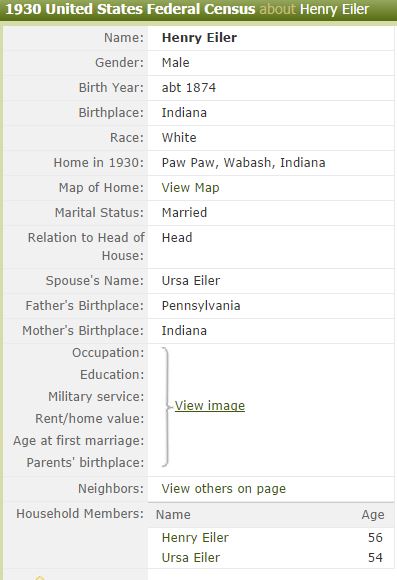Select Ursa Eiler in household members list
Viewport: 397px width, 580px height.
[191, 557]
